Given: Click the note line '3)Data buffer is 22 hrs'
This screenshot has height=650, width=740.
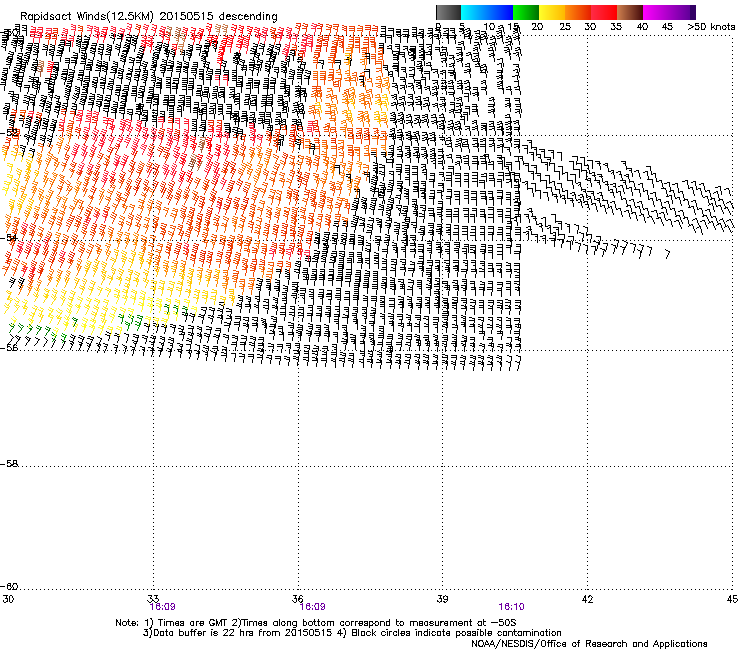Looking at the screenshot, I should (352, 633).
